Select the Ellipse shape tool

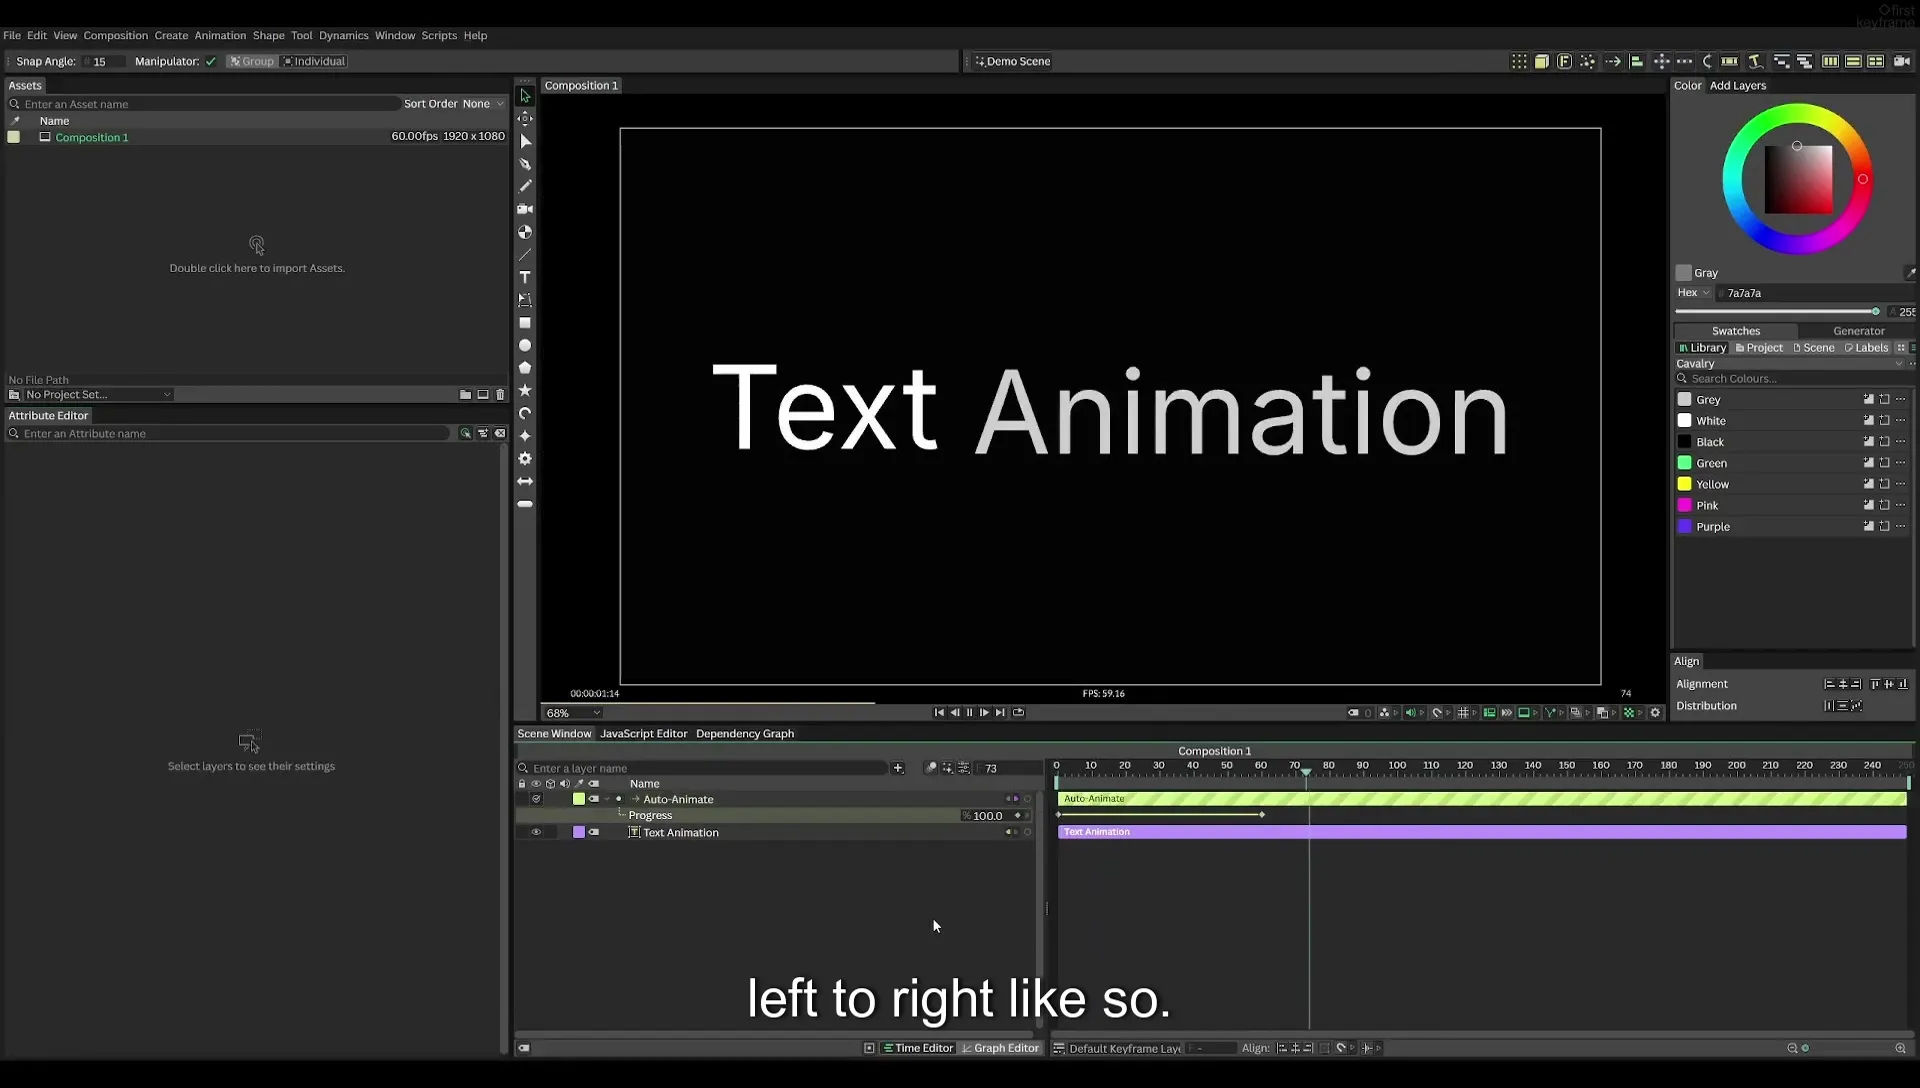coord(525,345)
